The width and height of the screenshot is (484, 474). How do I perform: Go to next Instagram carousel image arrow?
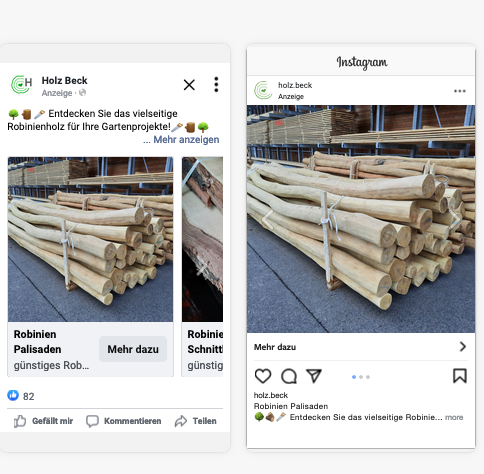coord(455,219)
